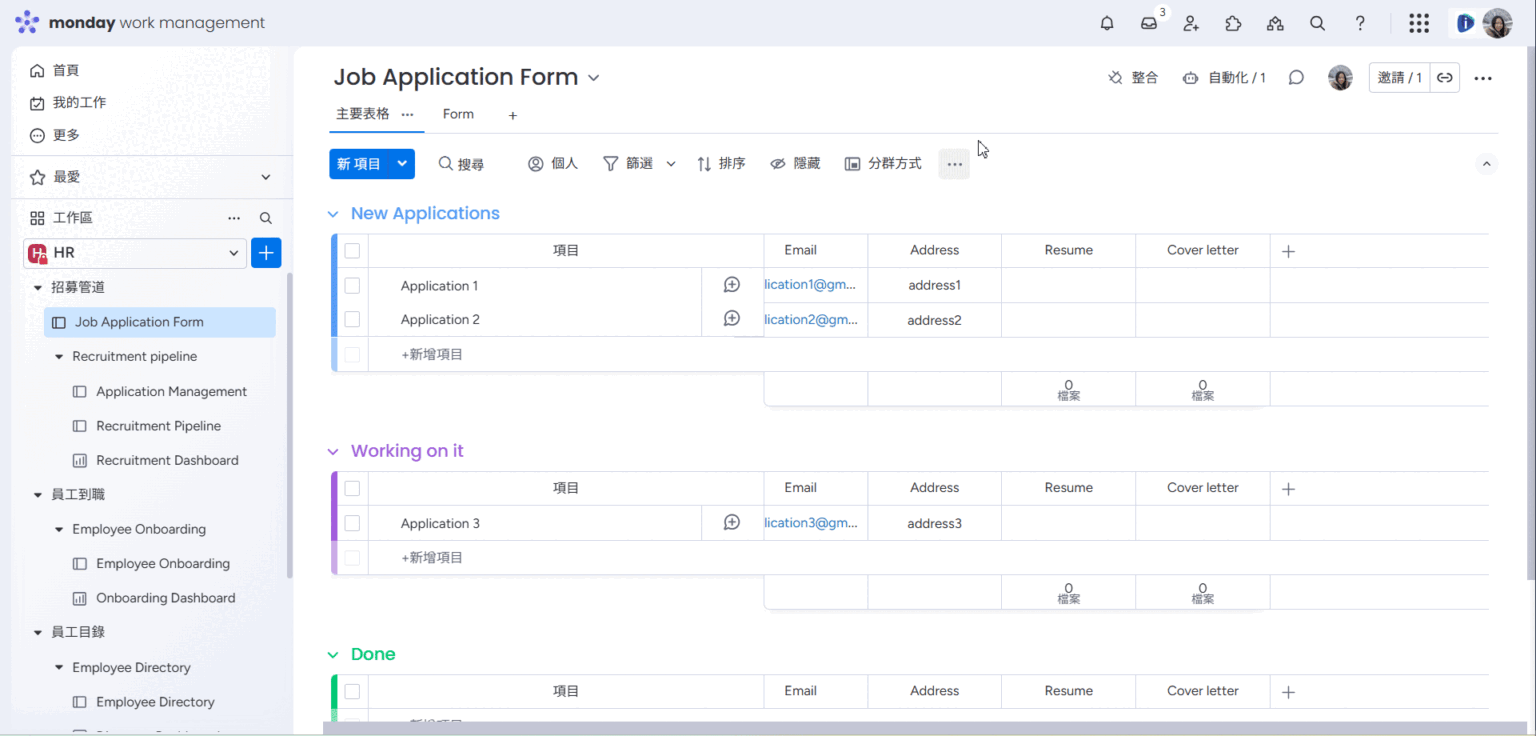Image resolution: width=1536 pixels, height=736 pixels.
Task: Open the inbox with 3 updates
Action: (1150, 23)
